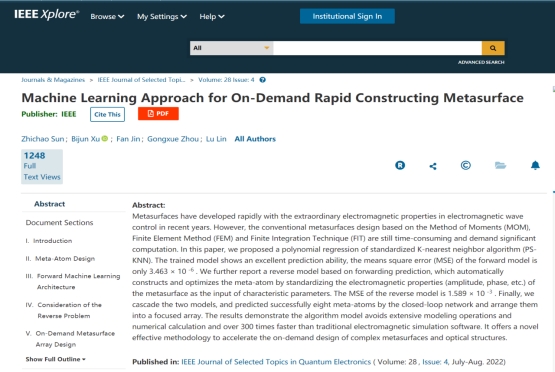Open the All Authors link
The image size is (555, 372).
(255, 139)
